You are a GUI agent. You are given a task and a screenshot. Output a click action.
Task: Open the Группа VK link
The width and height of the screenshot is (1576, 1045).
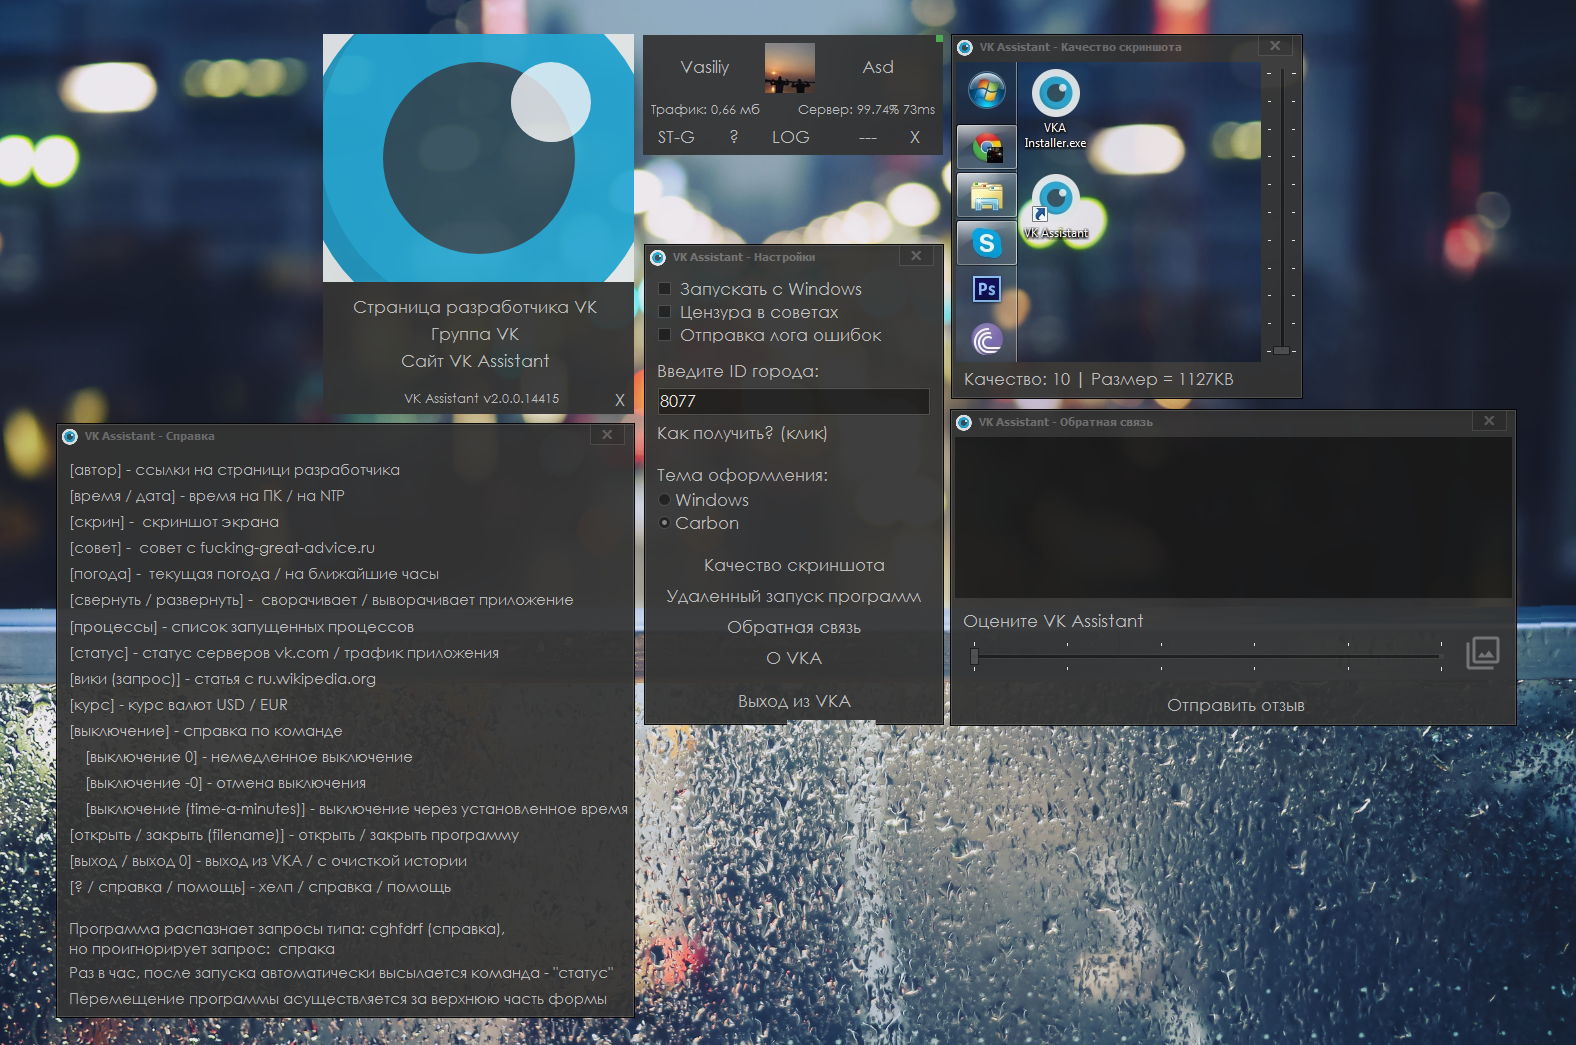tap(475, 334)
